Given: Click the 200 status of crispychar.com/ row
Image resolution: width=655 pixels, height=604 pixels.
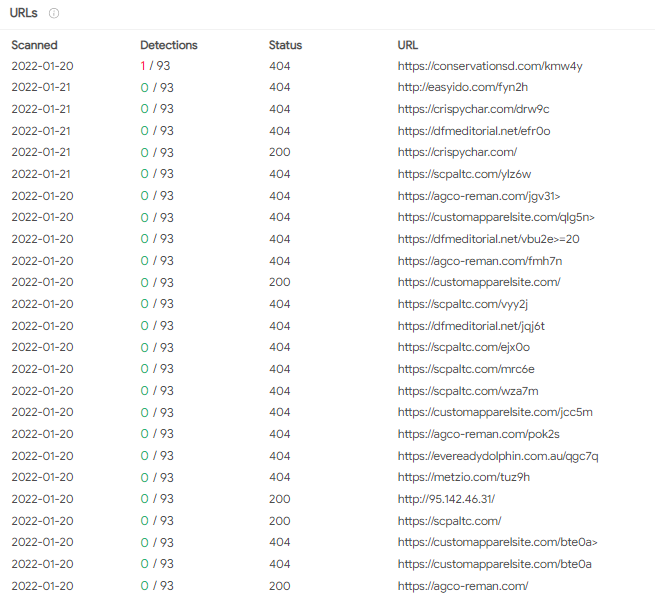Looking at the screenshot, I should pos(279,152).
